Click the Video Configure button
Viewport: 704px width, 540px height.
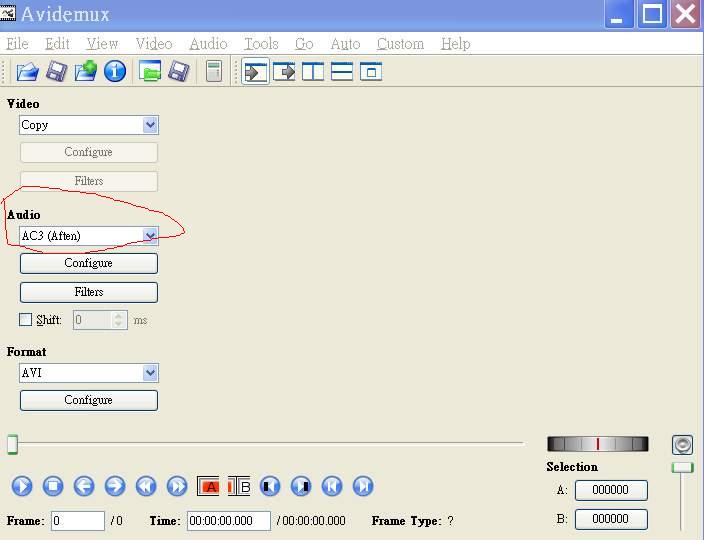[x=89, y=152]
